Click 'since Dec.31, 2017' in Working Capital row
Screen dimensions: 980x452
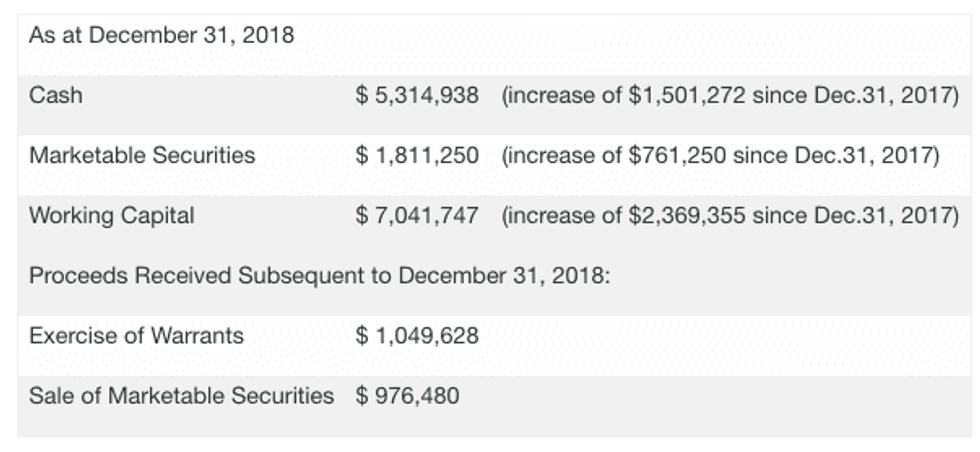click(x=855, y=216)
